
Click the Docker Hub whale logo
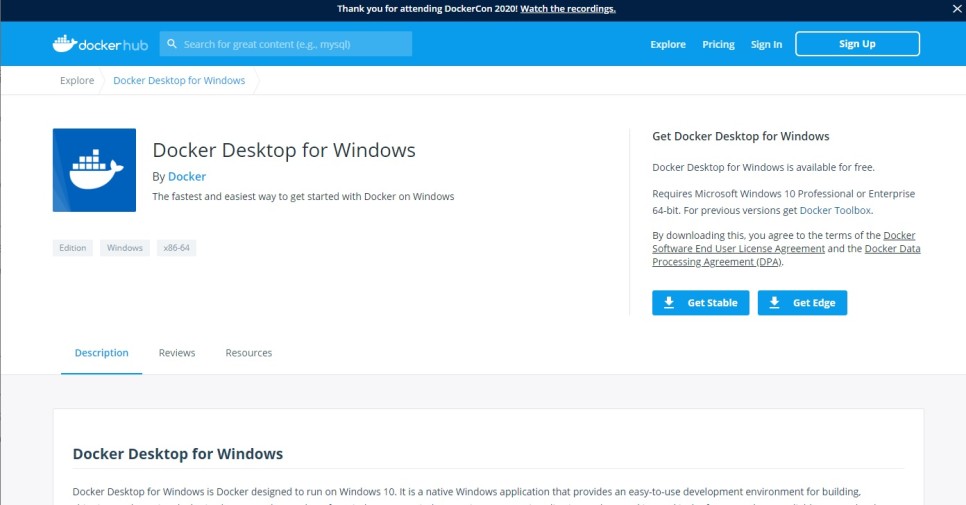pos(100,44)
